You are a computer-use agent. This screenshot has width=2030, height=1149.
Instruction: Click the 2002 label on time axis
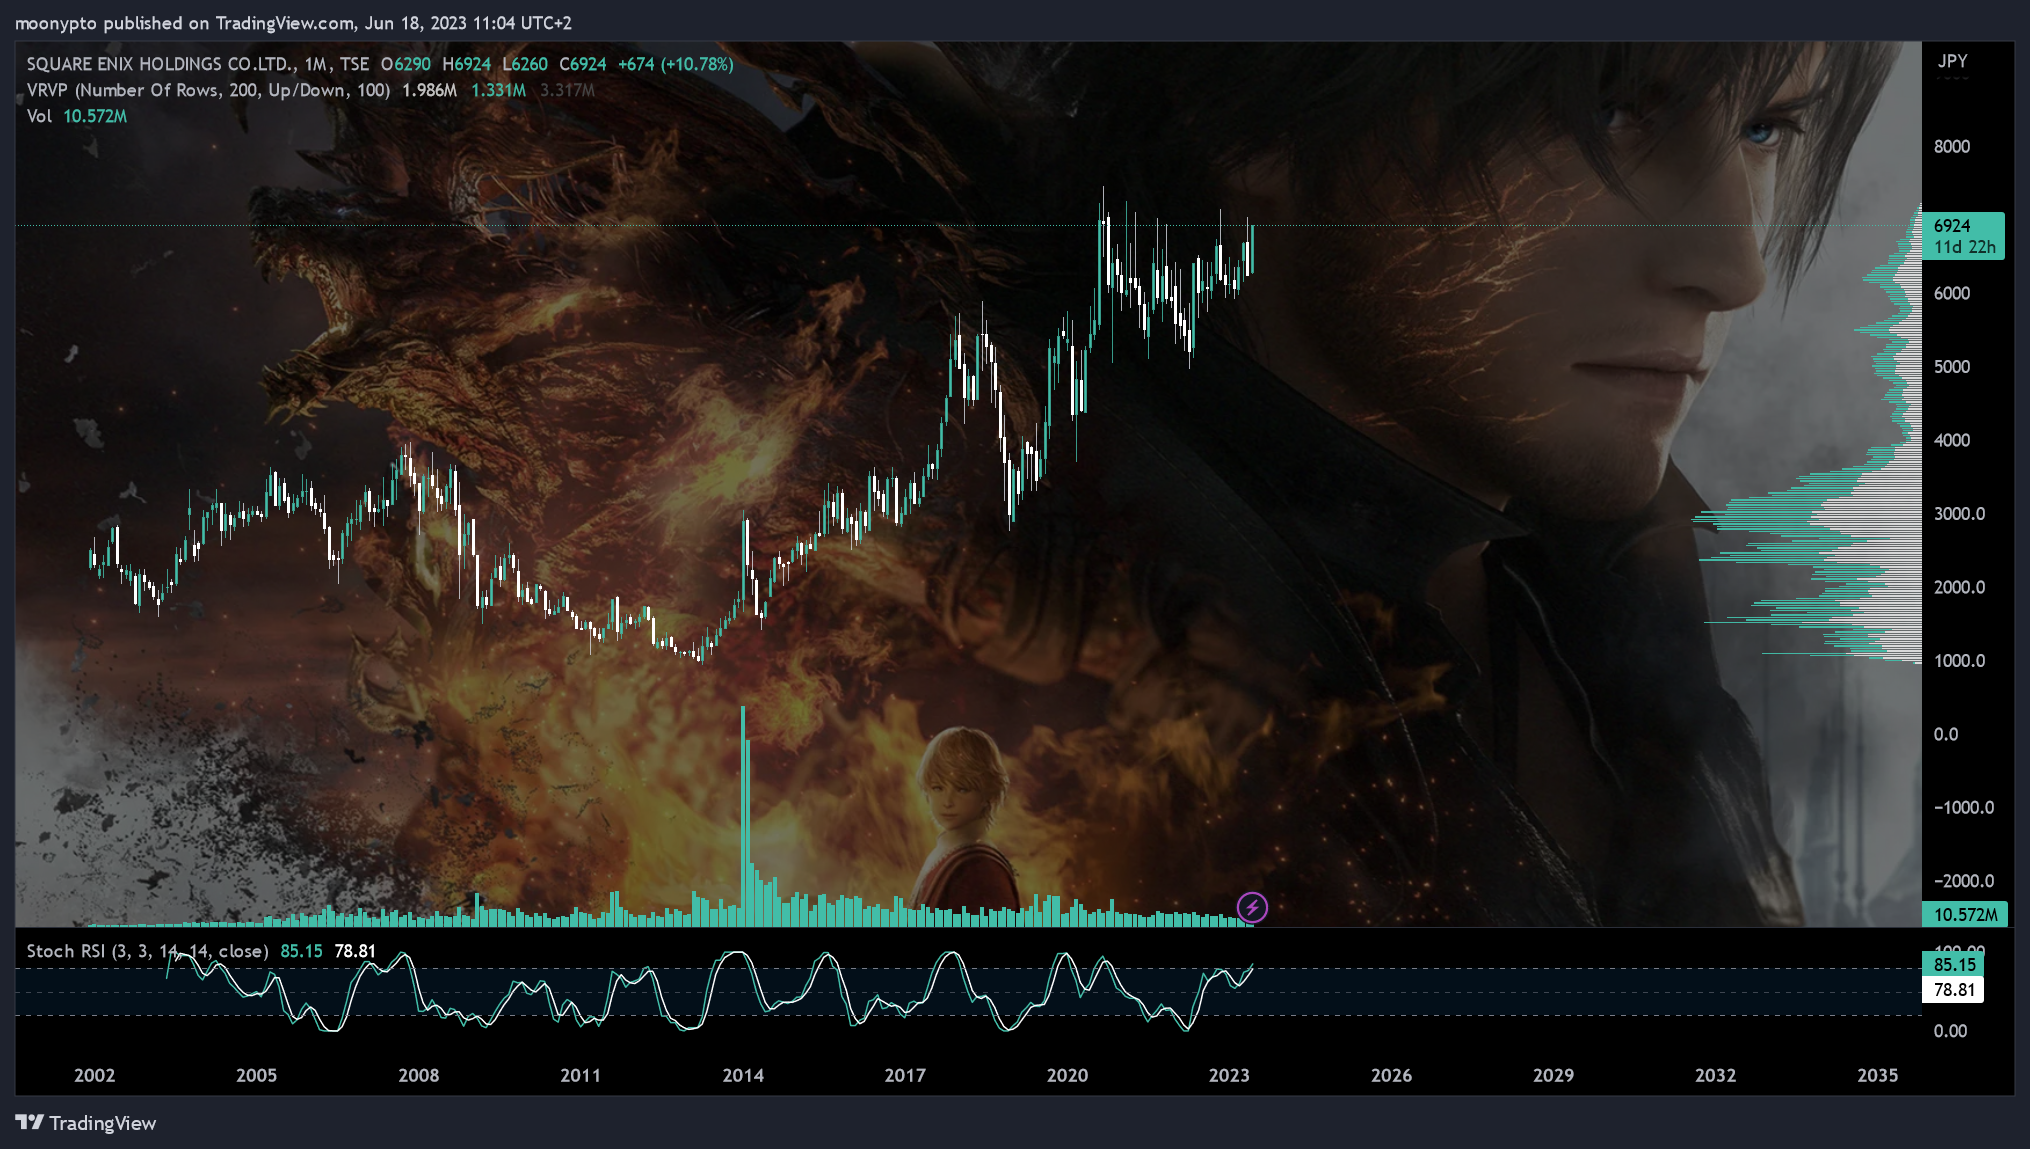click(x=95, y=1075)
